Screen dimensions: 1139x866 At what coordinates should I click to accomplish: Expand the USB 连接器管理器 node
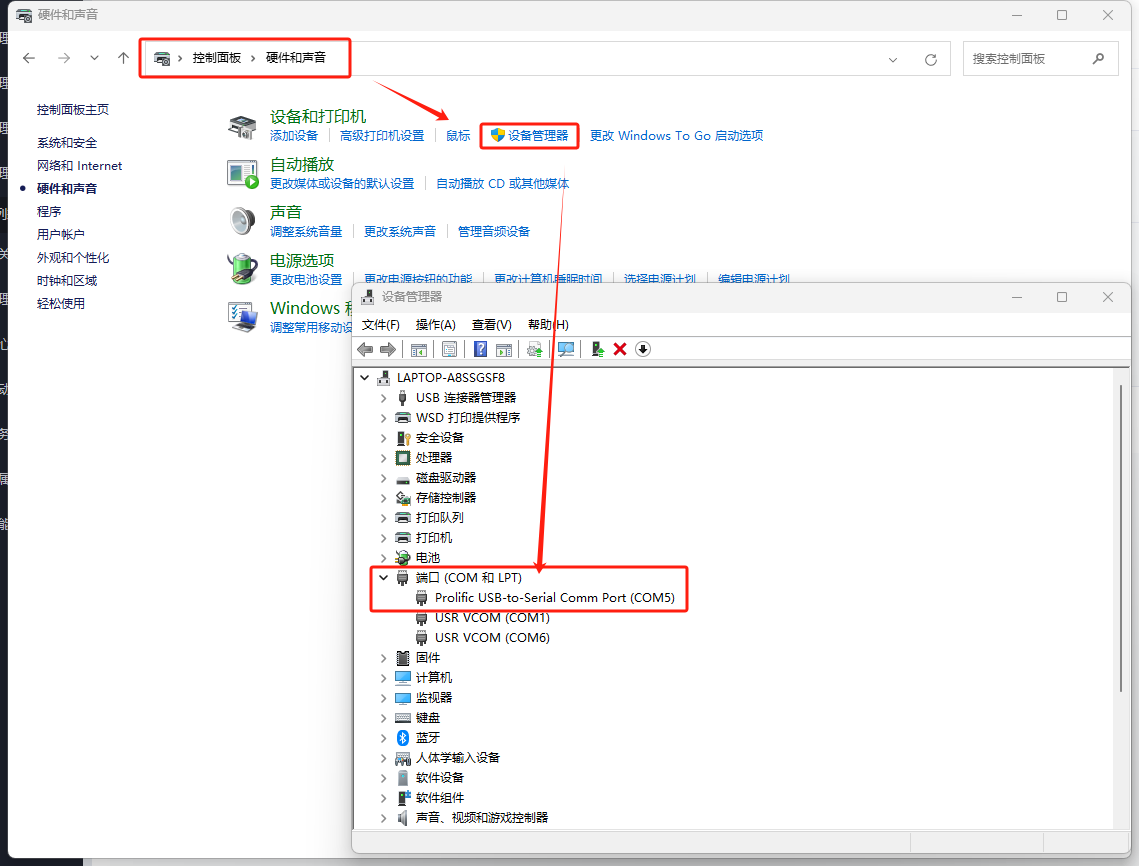point(384,398)
